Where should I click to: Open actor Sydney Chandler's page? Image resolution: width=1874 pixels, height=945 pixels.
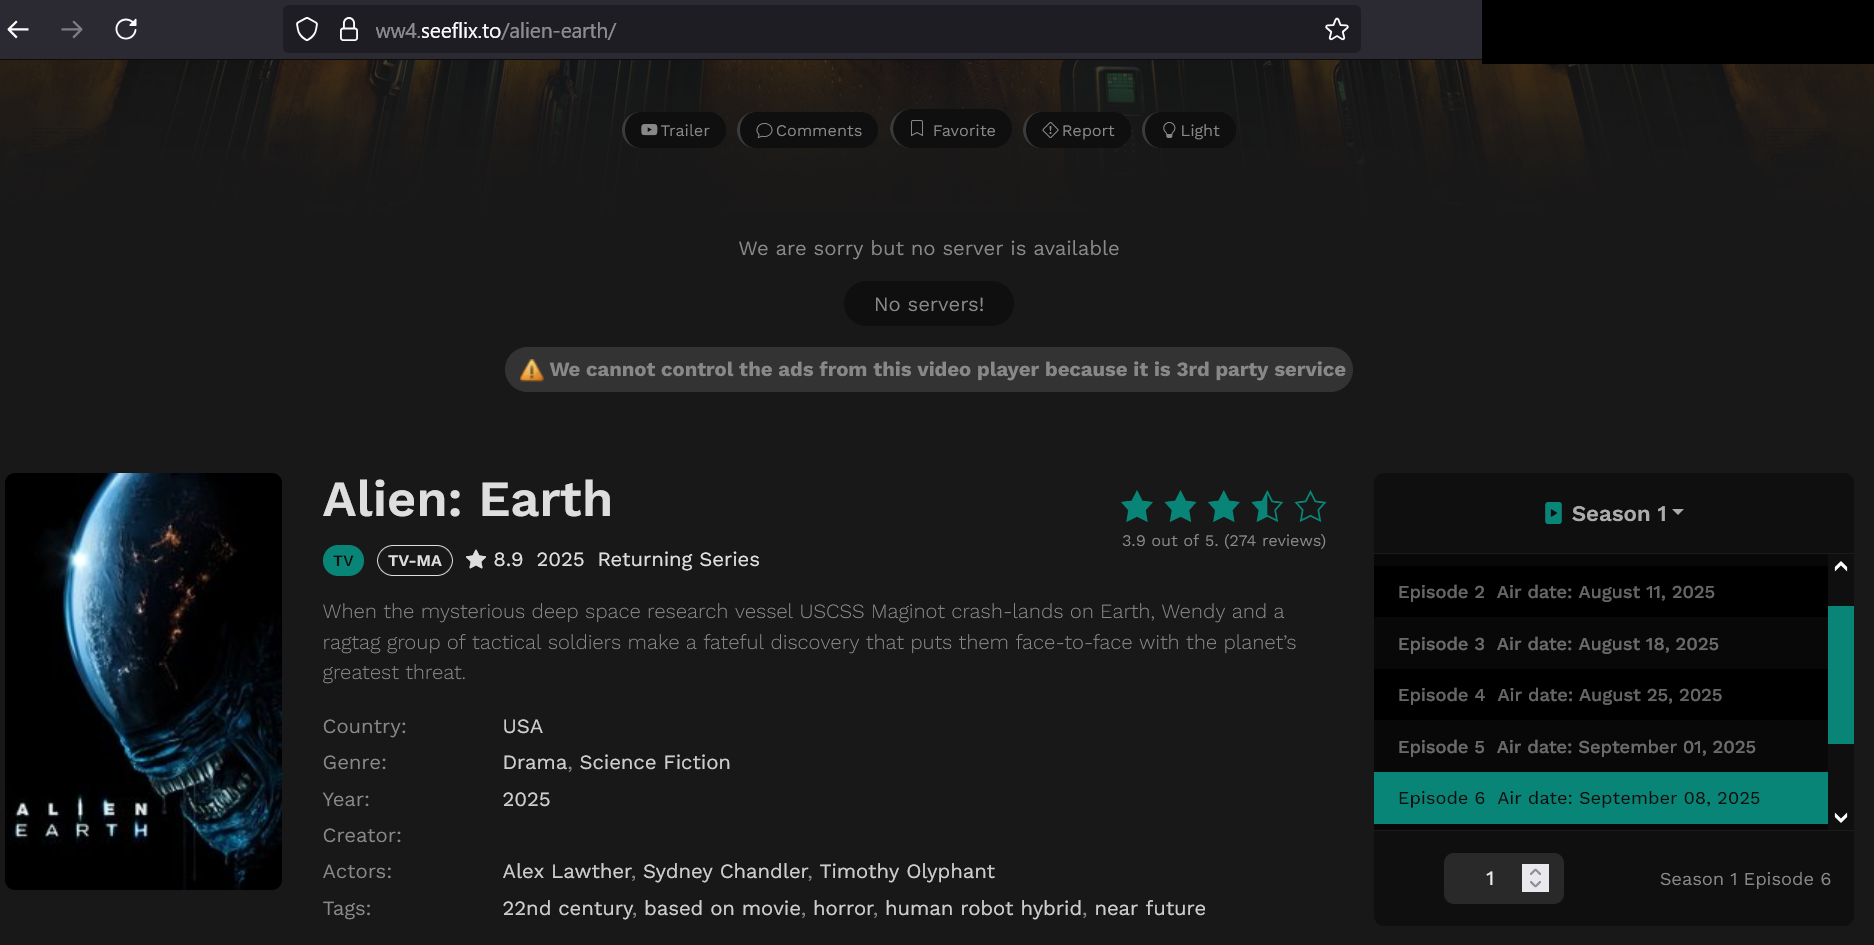coord(725,872)
